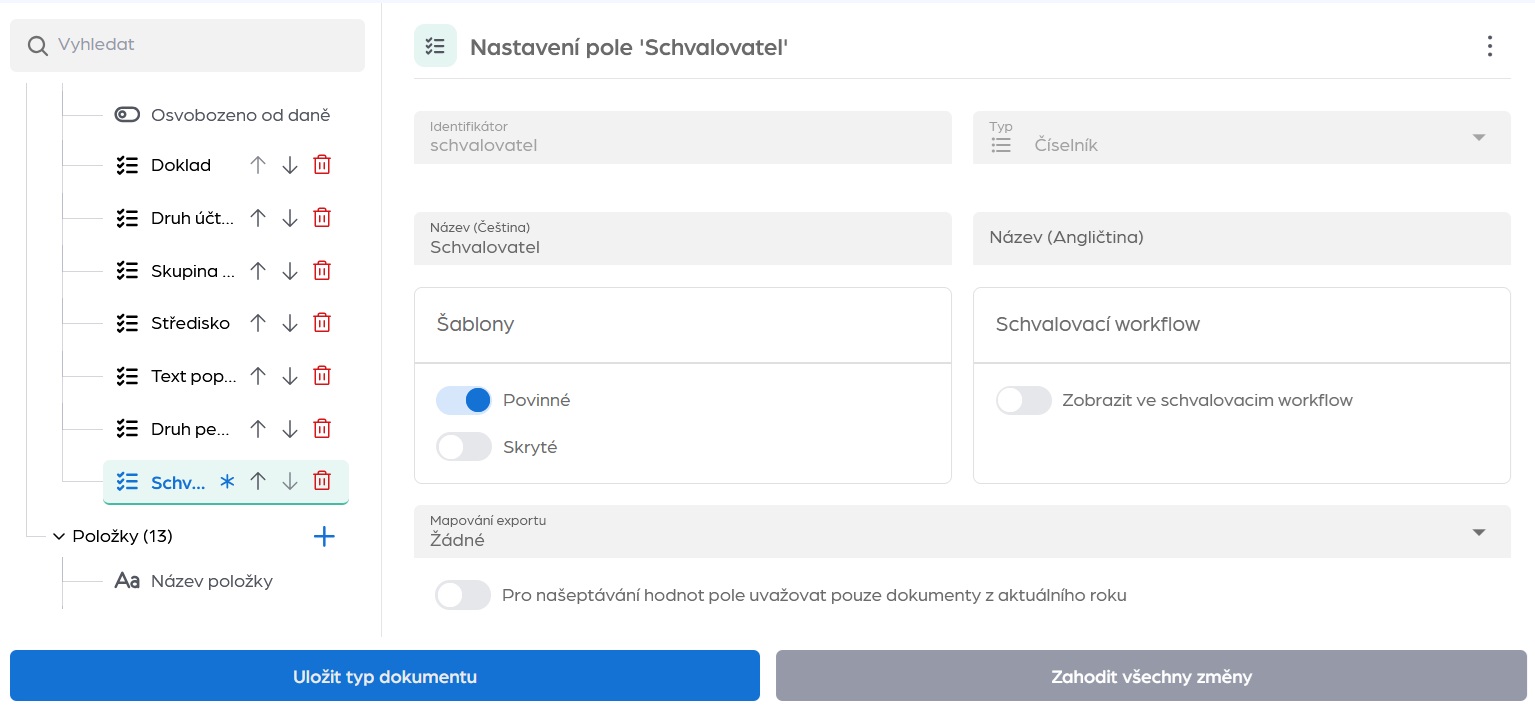Delete the Druh účt... field
This screenshot has height=714, width=1535.
point(322,217)
